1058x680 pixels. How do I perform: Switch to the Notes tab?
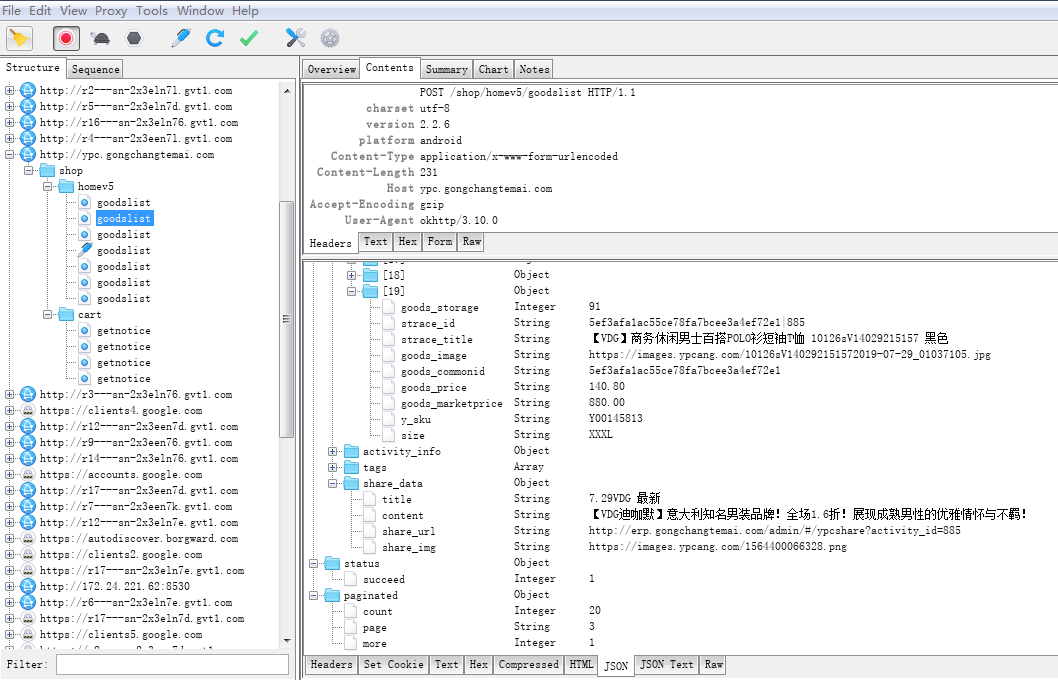click(534, 69)
